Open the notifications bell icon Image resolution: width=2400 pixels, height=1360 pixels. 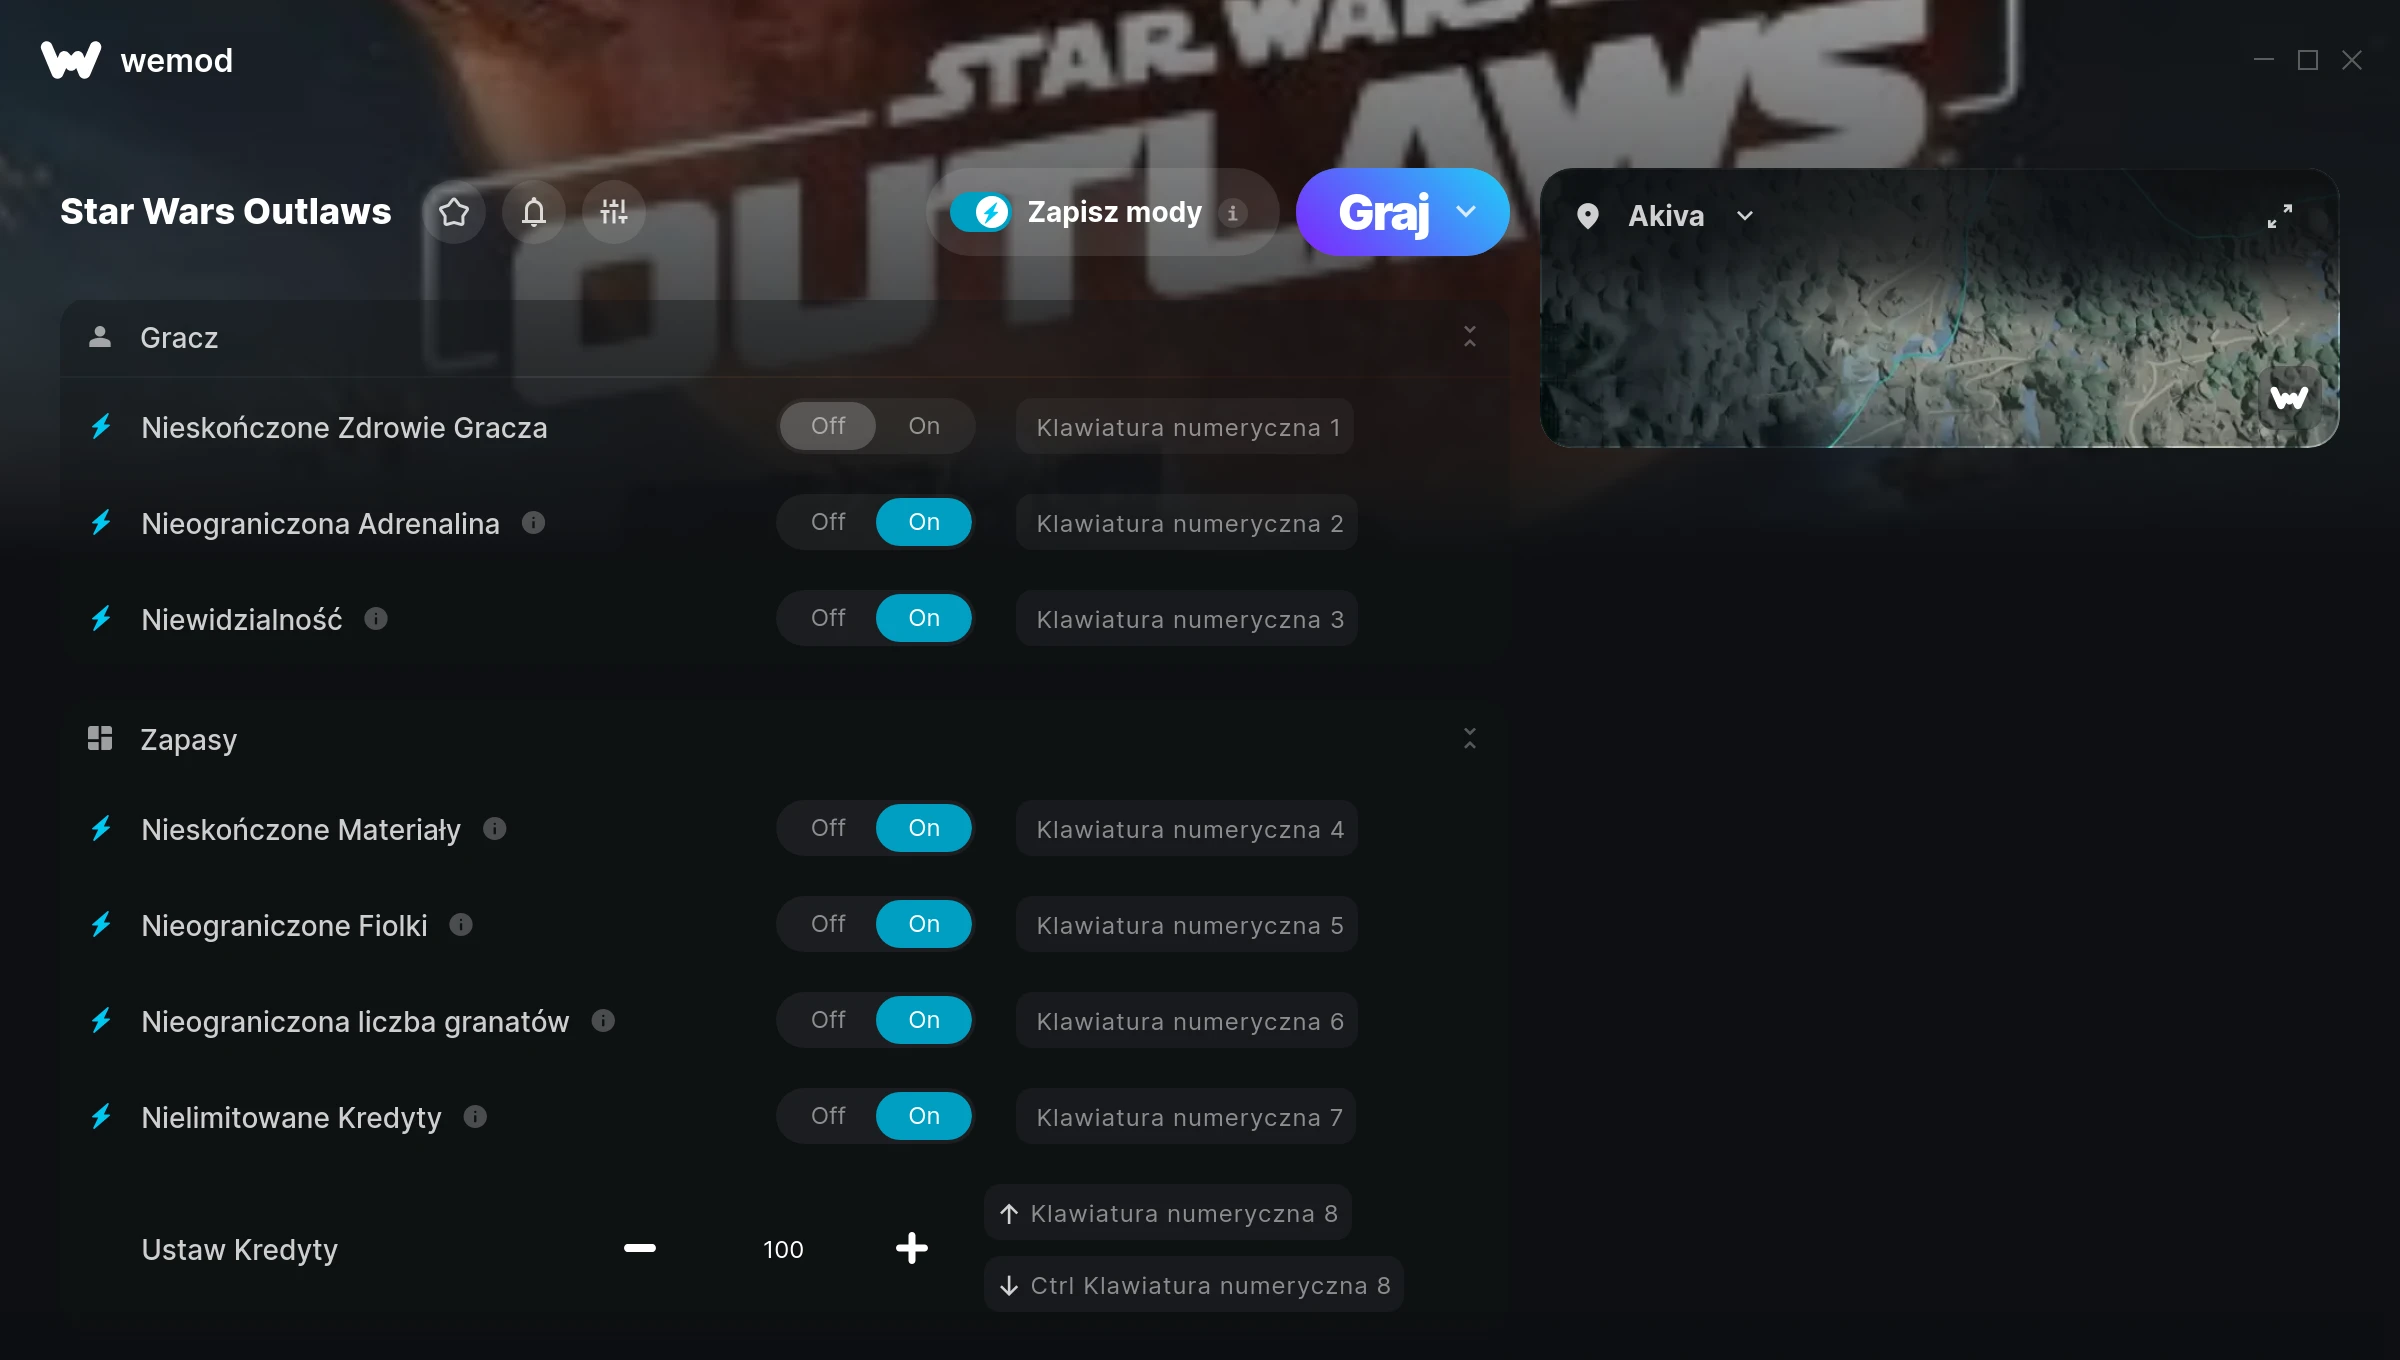click(534, 212)
